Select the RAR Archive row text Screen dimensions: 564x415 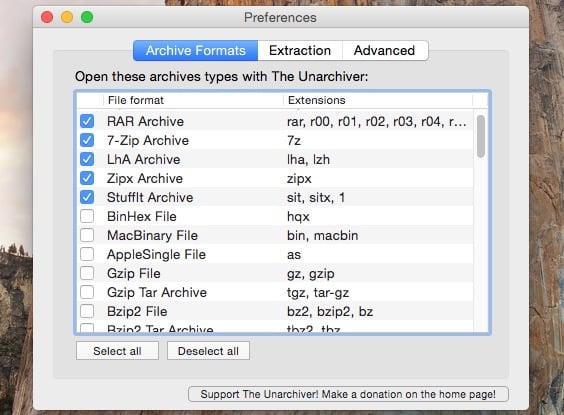coord(145,122)
